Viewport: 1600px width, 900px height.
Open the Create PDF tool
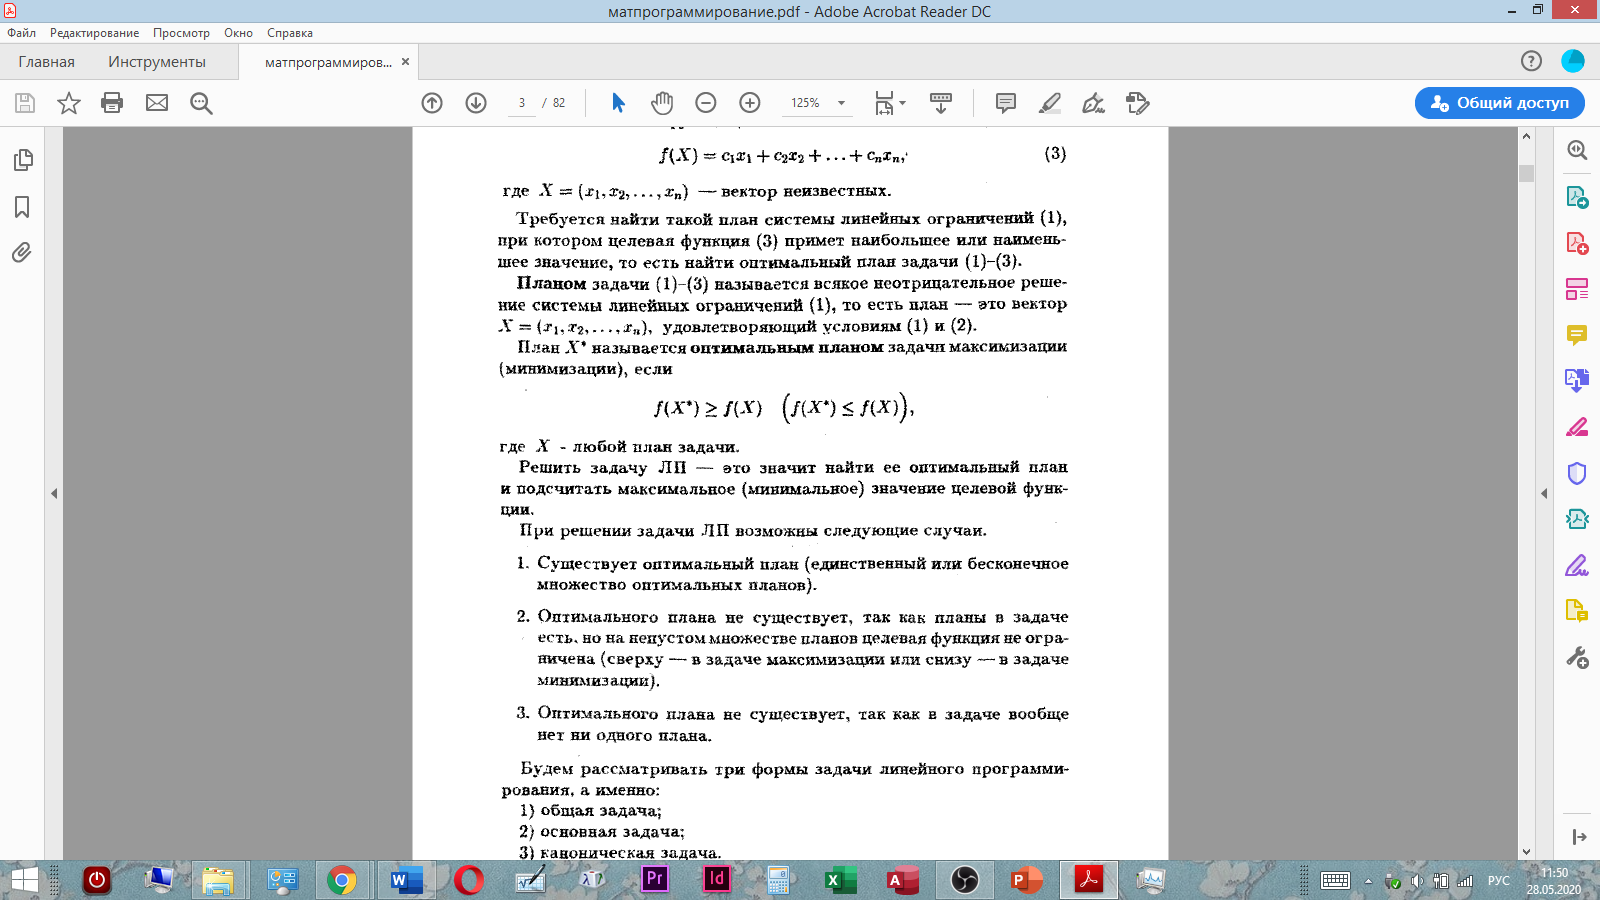click(1577, 243)
